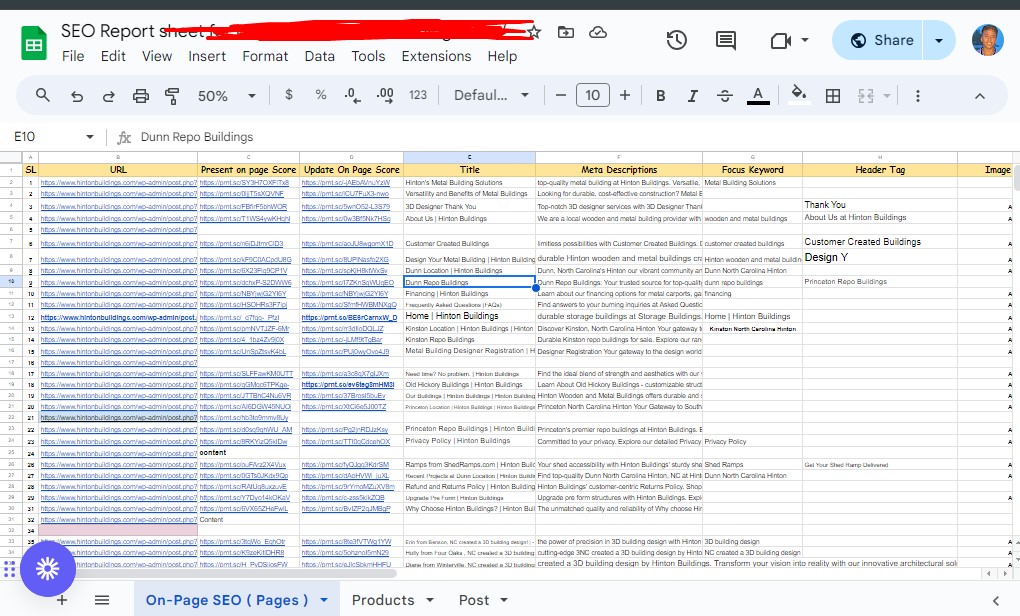Viewport: 1020px width, 616px height.
Task: Click the borders grid icon
Action: [831, 95]
